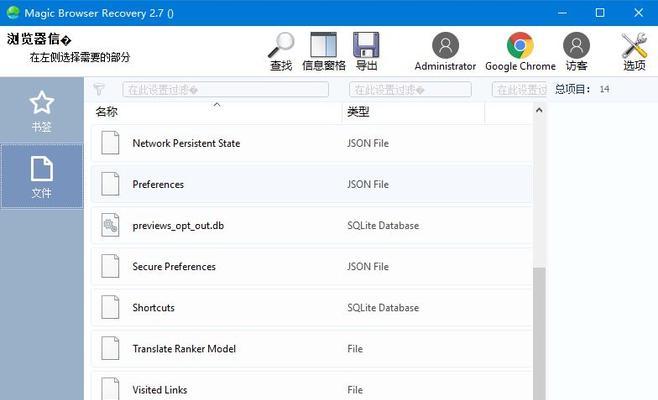Click file icon of Preferences

coord(110,184)
